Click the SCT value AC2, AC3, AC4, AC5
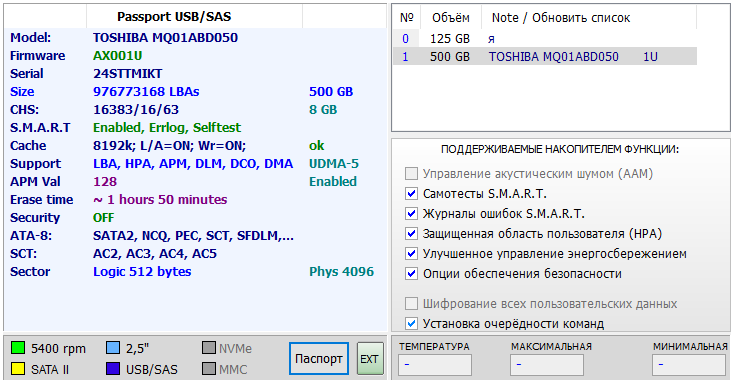 (155, 254)
